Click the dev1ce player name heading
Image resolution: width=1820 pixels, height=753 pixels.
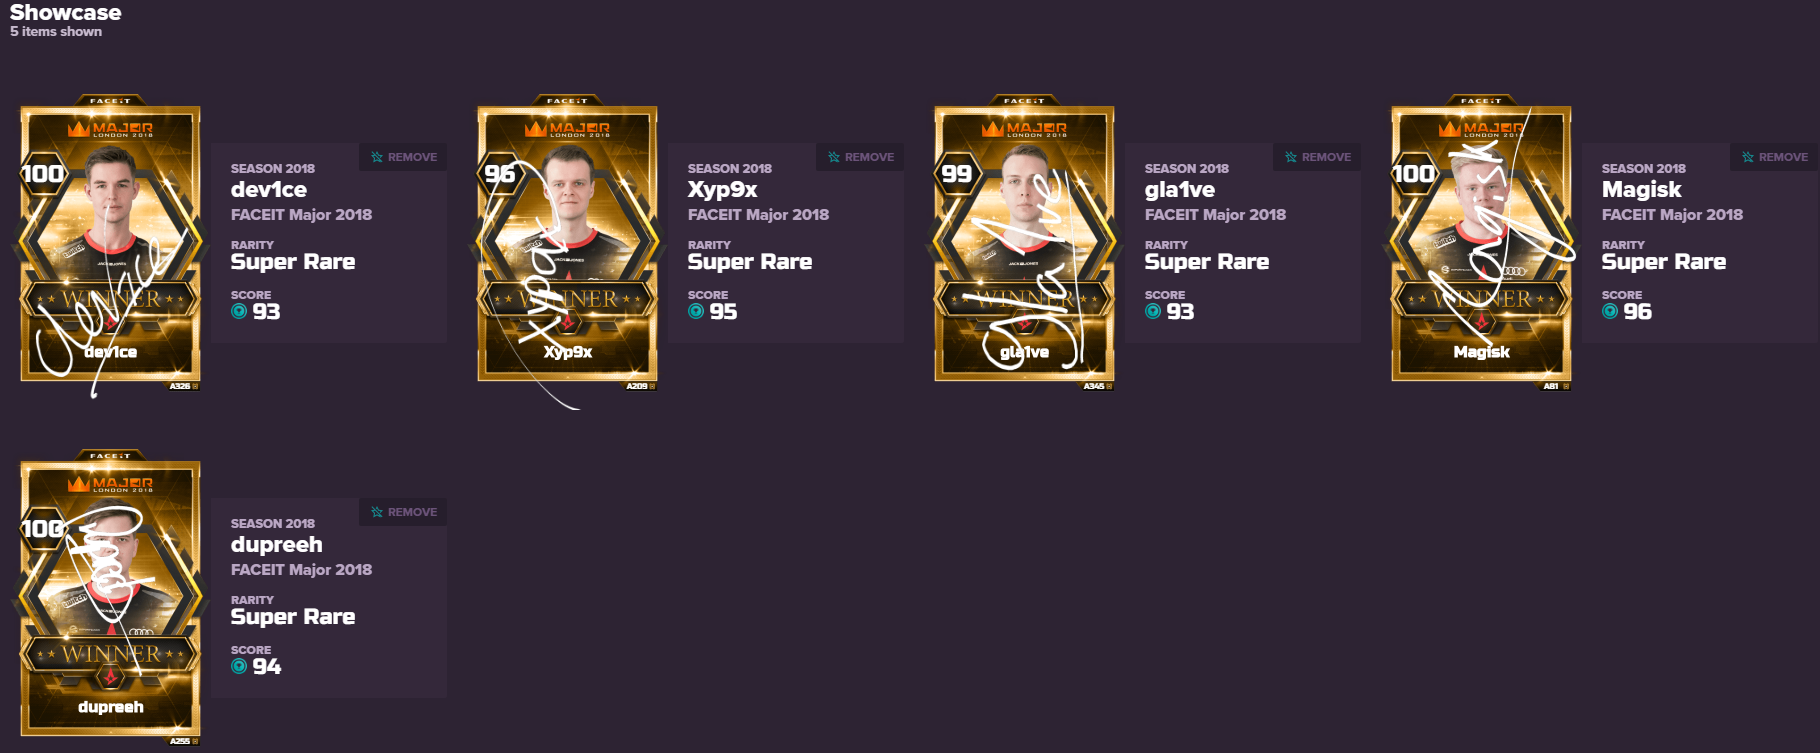(269, 189)
